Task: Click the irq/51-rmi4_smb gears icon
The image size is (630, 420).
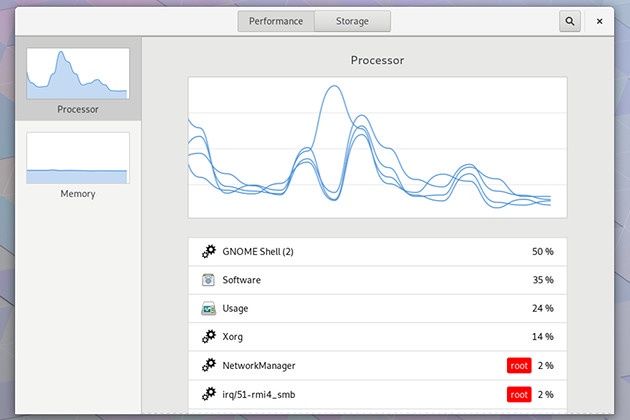Action: pos(209,394)
